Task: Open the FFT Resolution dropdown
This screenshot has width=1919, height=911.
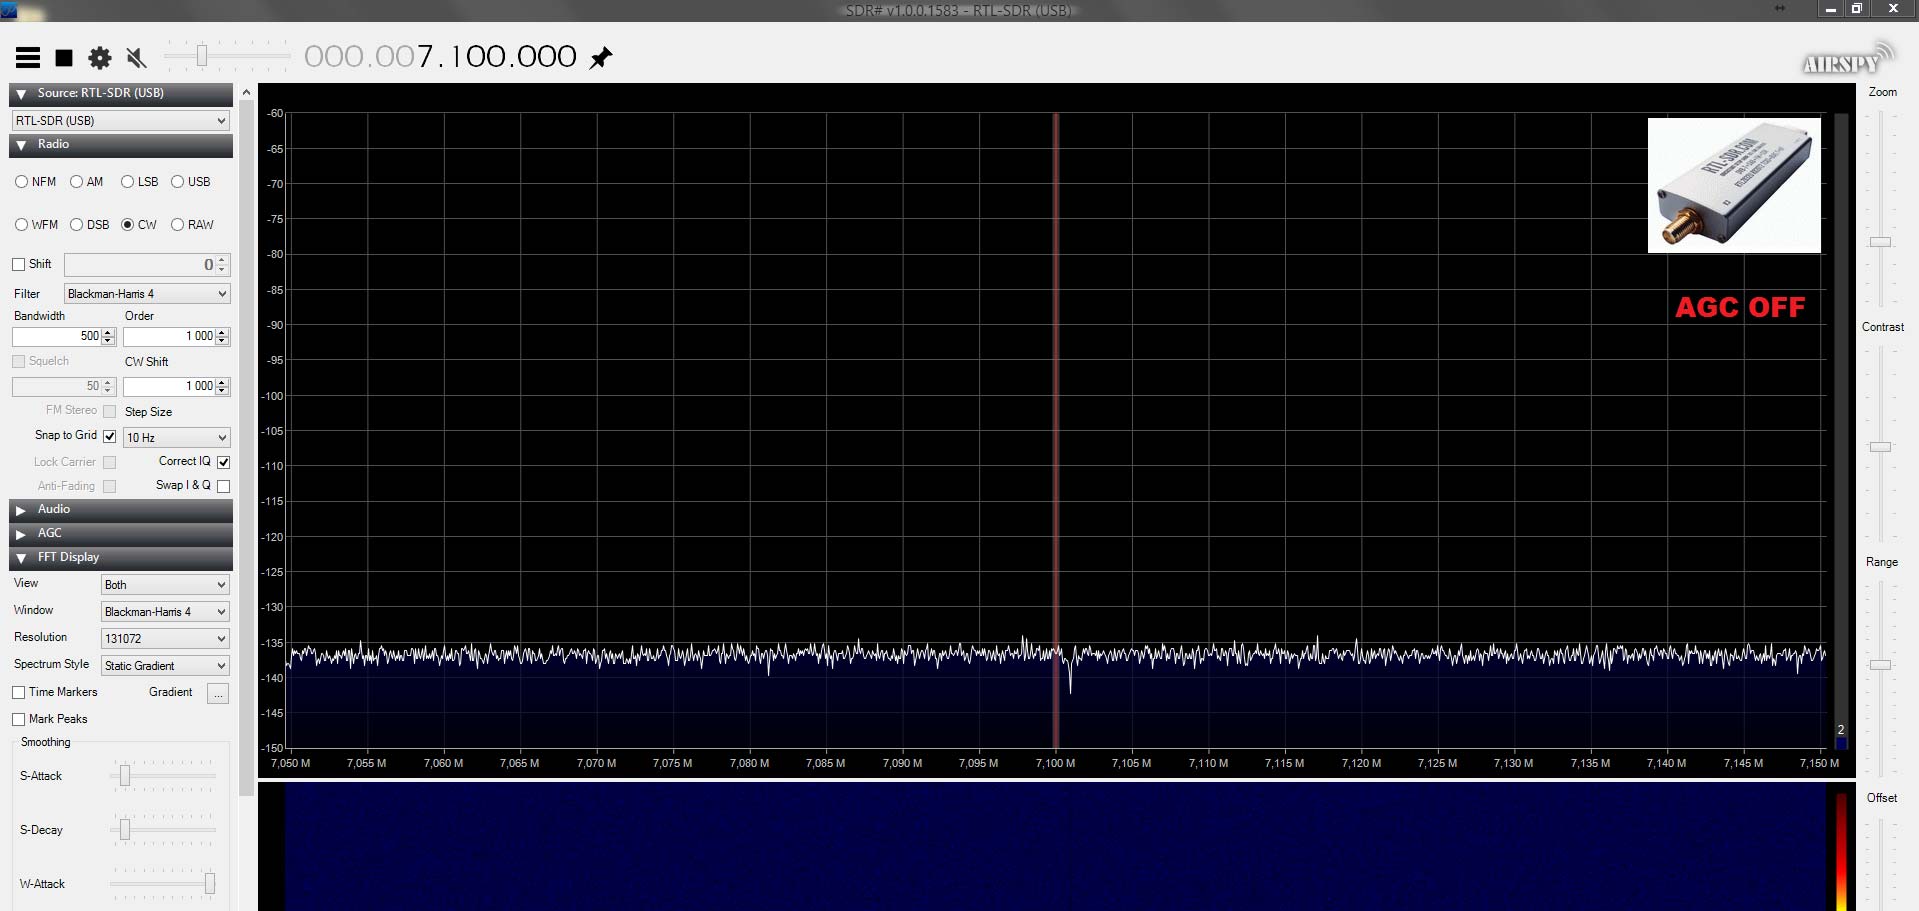Action: (x=165, y=639)
